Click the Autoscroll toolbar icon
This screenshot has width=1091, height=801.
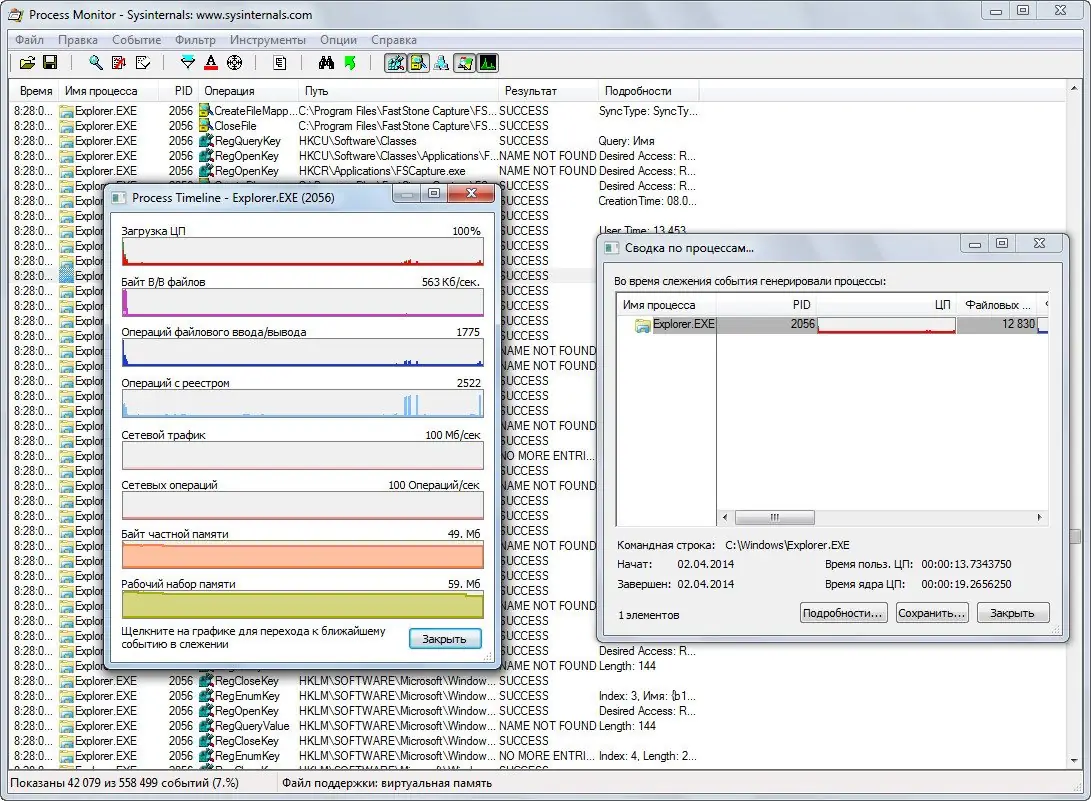[x=119, y=63]
